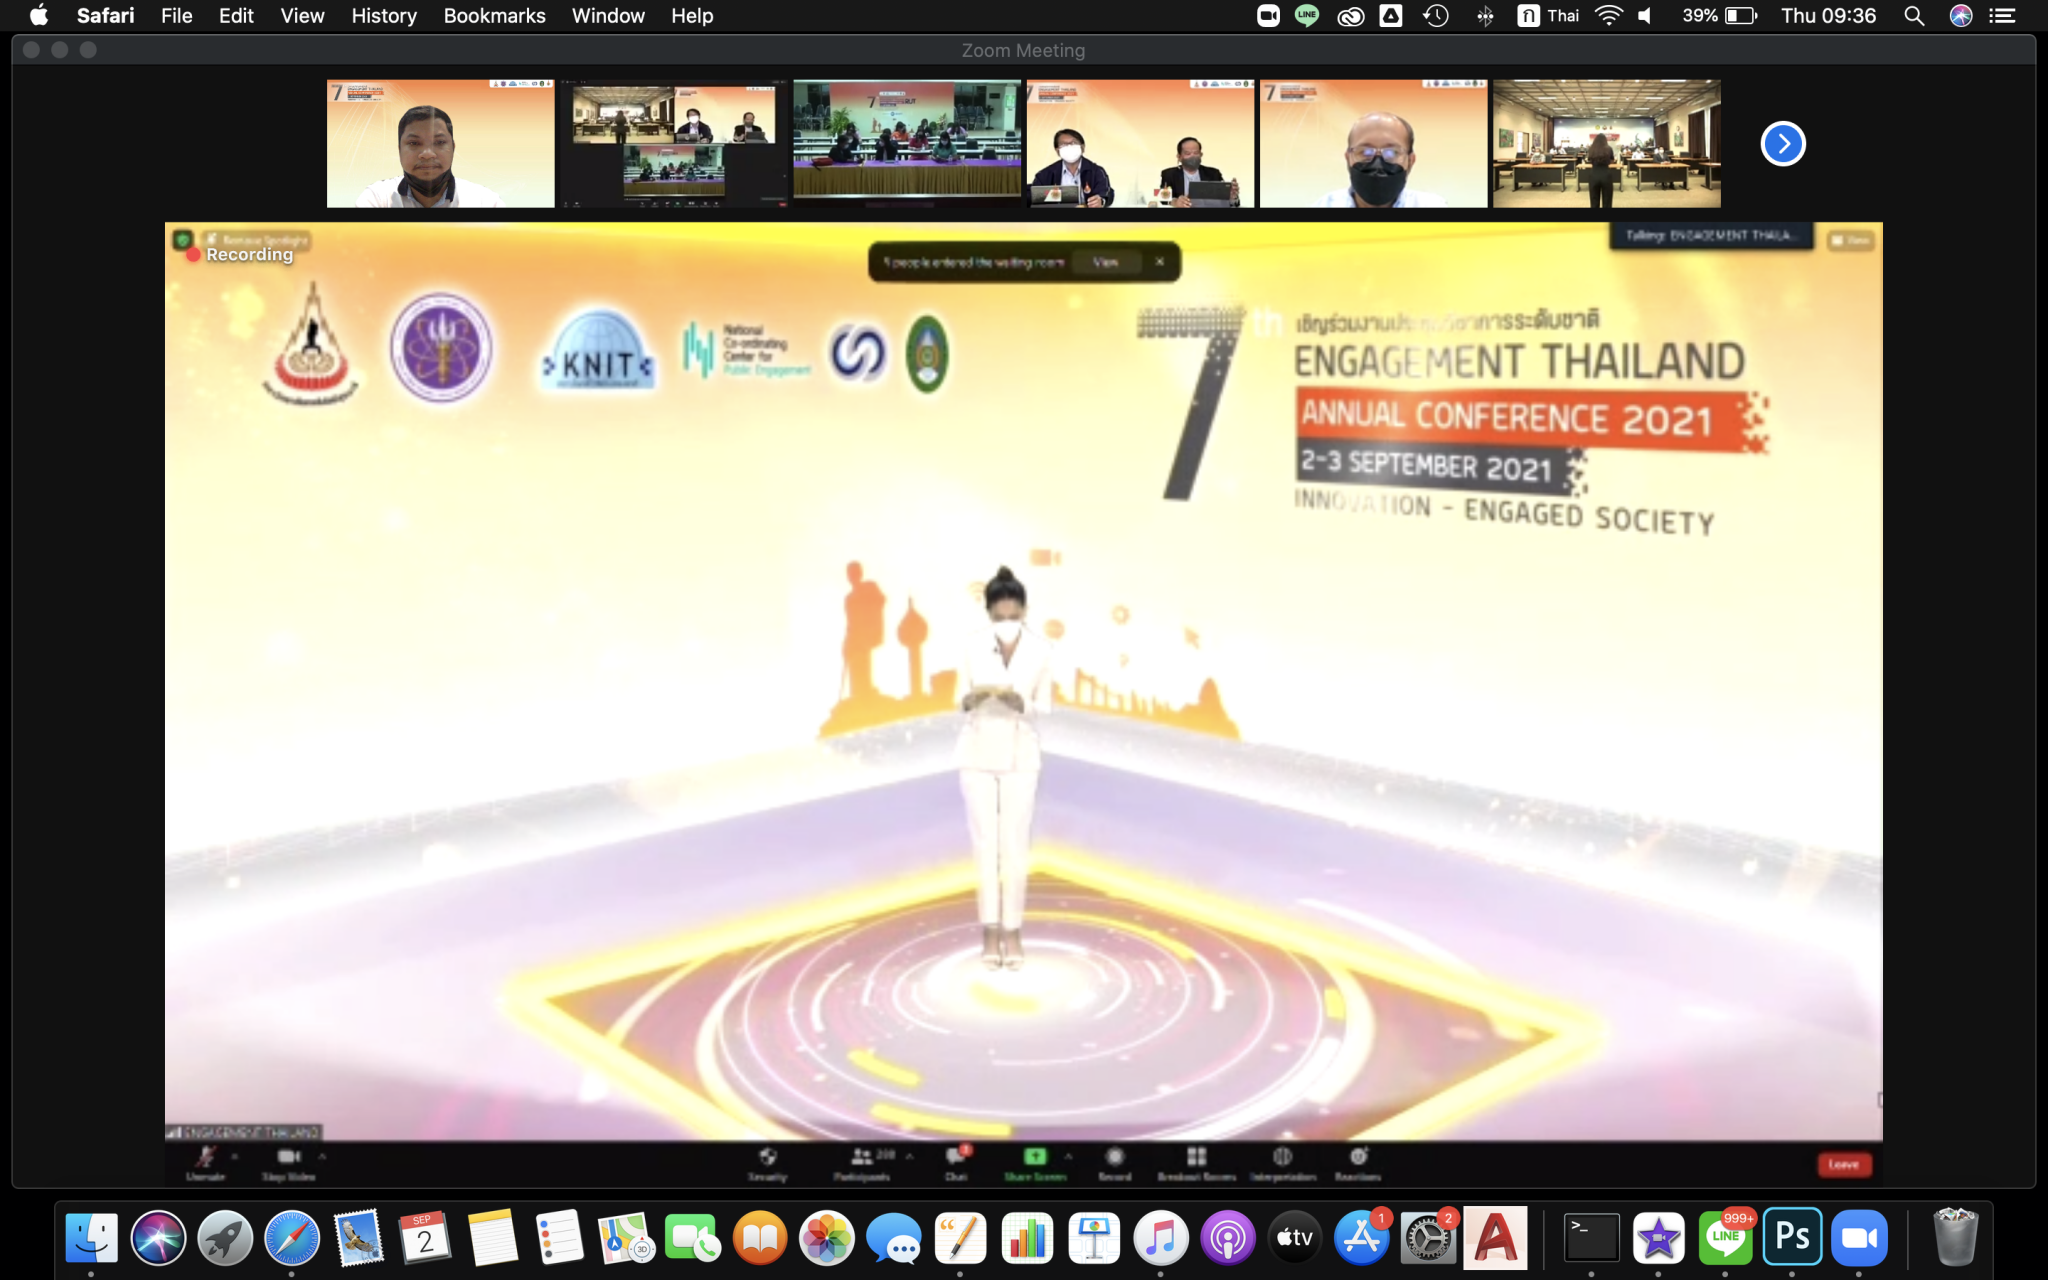This screenshot has width=2048, height=1280.
Task: Open the View menu
Action: tap(302, 15)
